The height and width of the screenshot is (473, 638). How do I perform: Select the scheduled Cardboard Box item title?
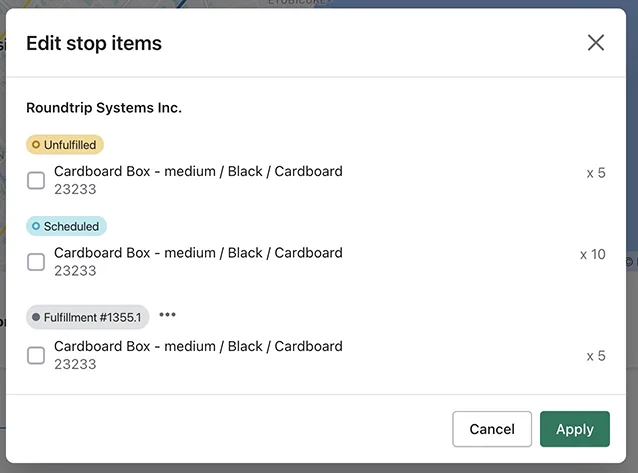tap(198, 253)
